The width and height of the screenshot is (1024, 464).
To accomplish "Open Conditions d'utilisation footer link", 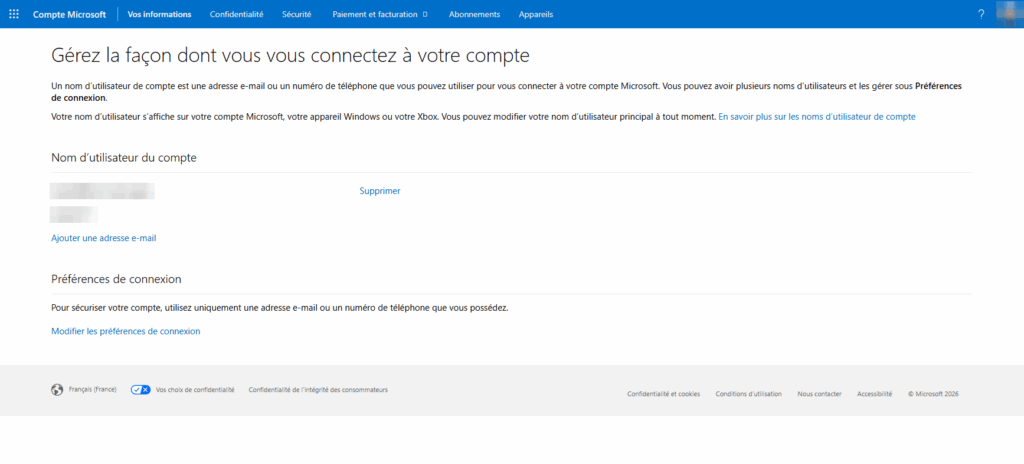I will [748, 394].
